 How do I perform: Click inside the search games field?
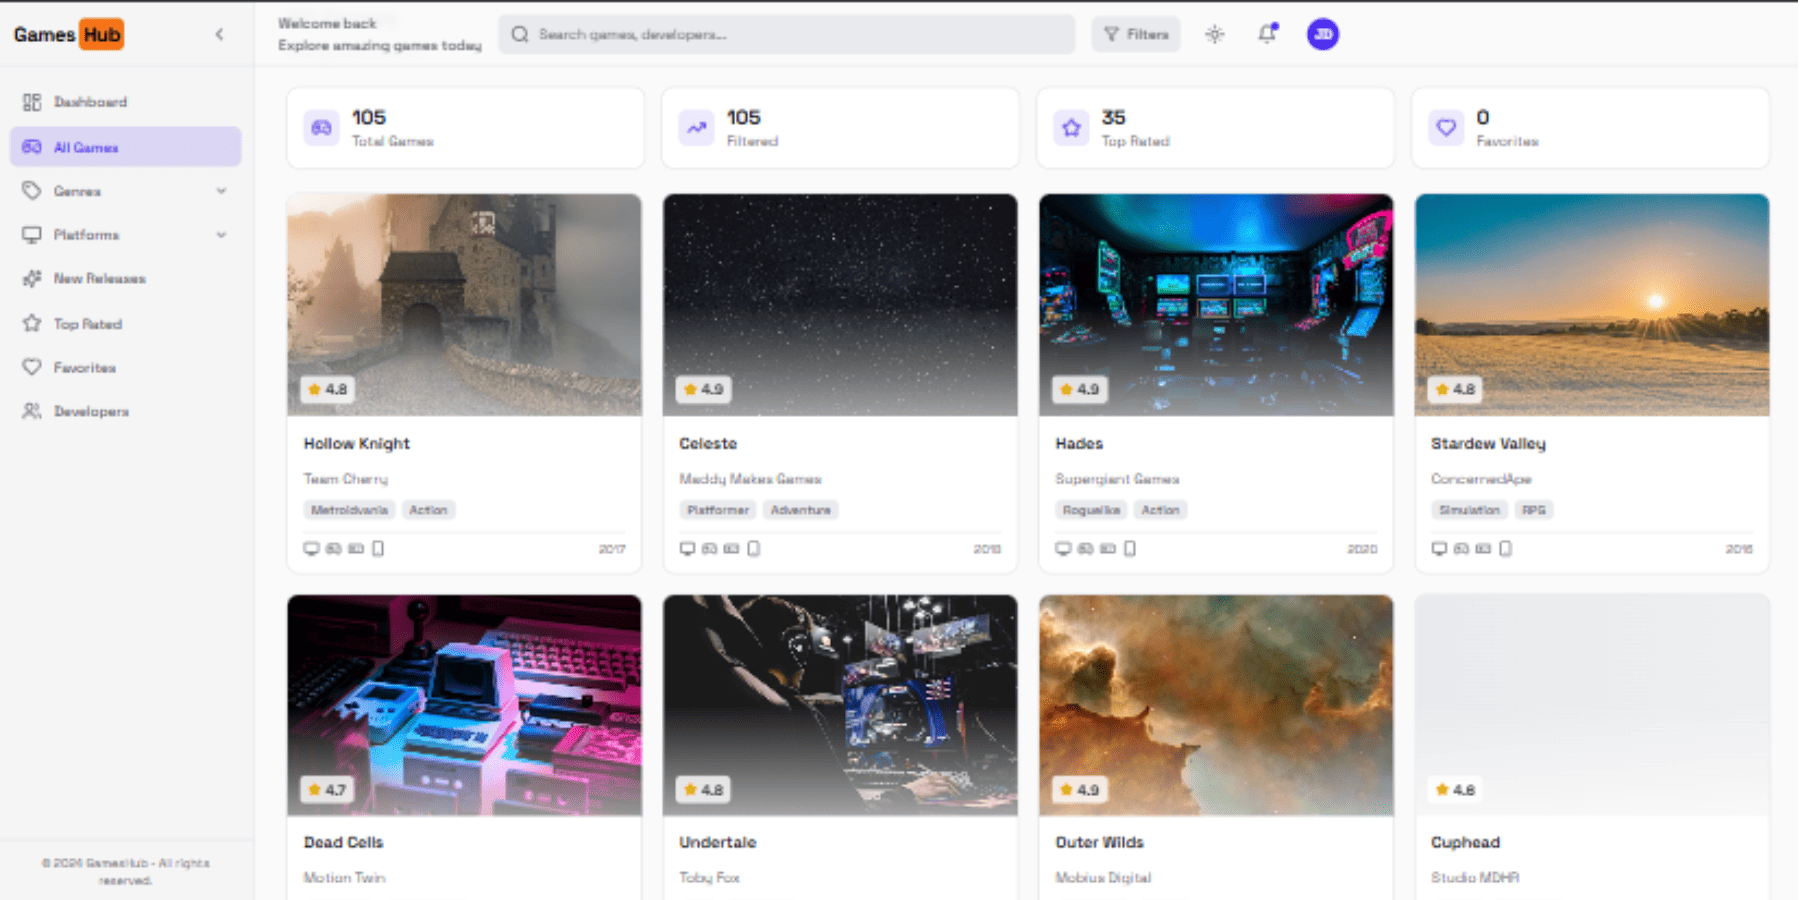(786, 33)
